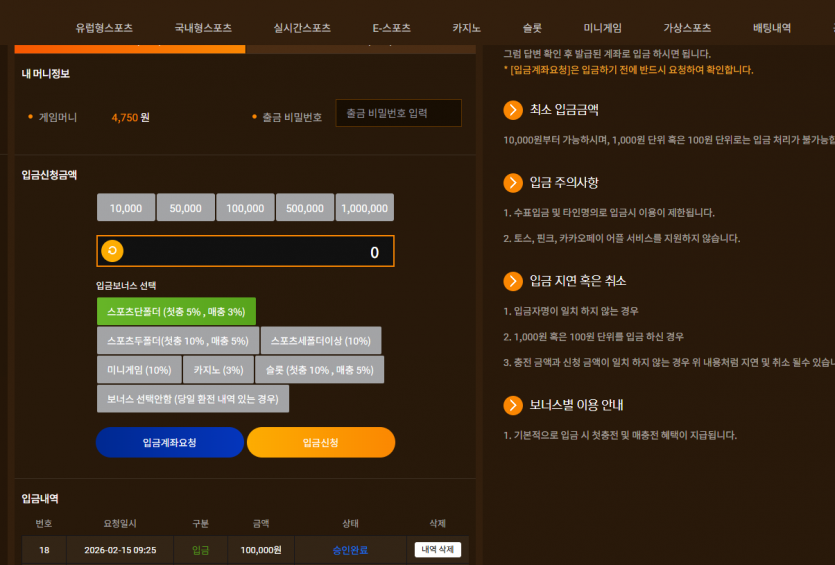
Task: Click the 입금계좌요청 button
Action: coord(170,443)
